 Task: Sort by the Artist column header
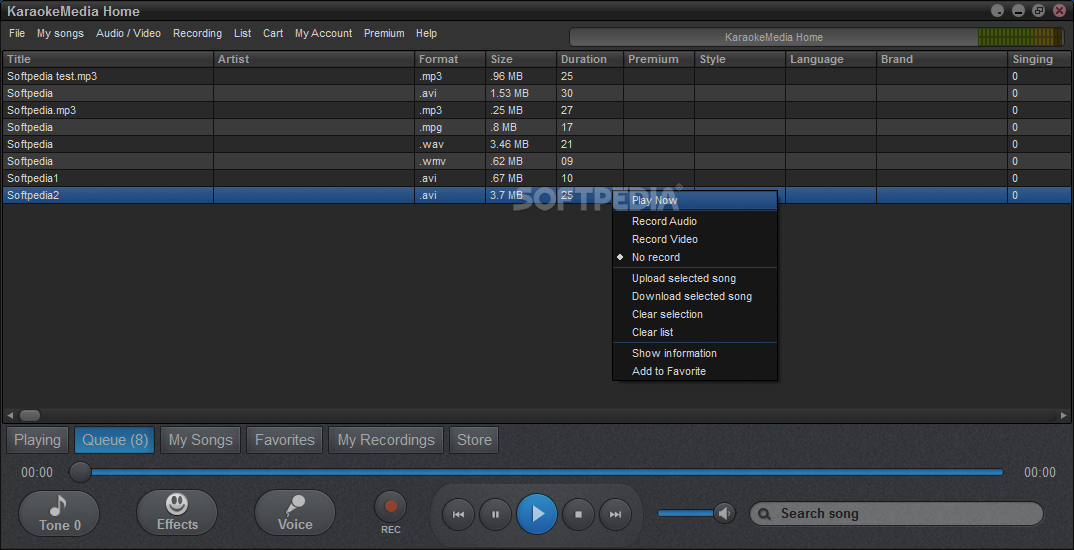314,59
